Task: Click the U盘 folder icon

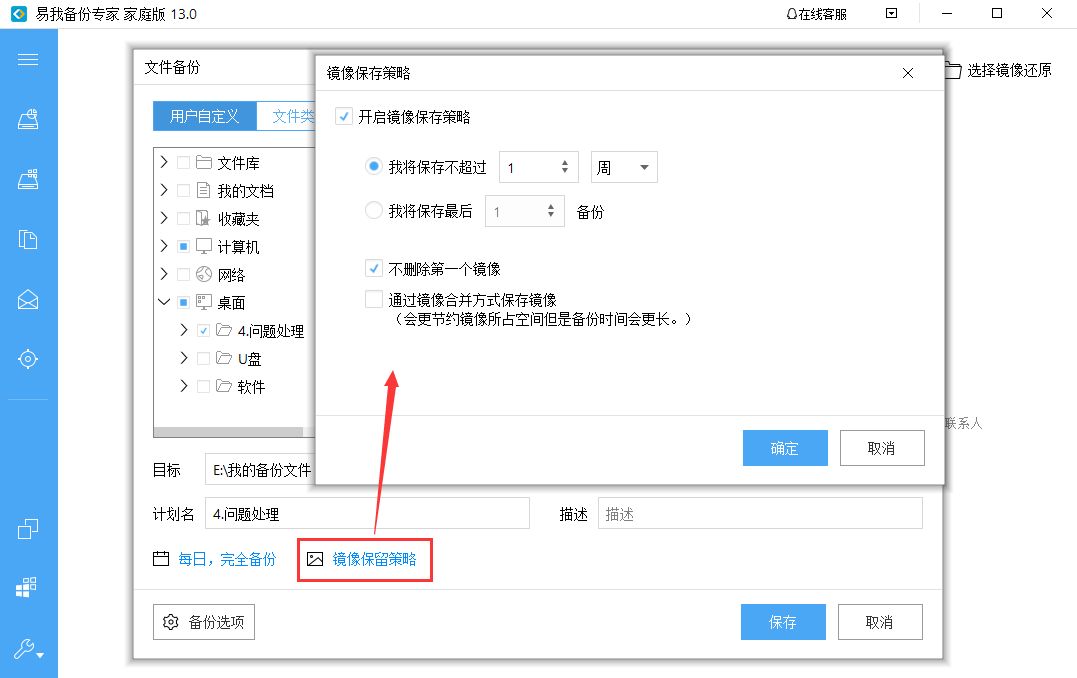Action: tap(223, 358)
